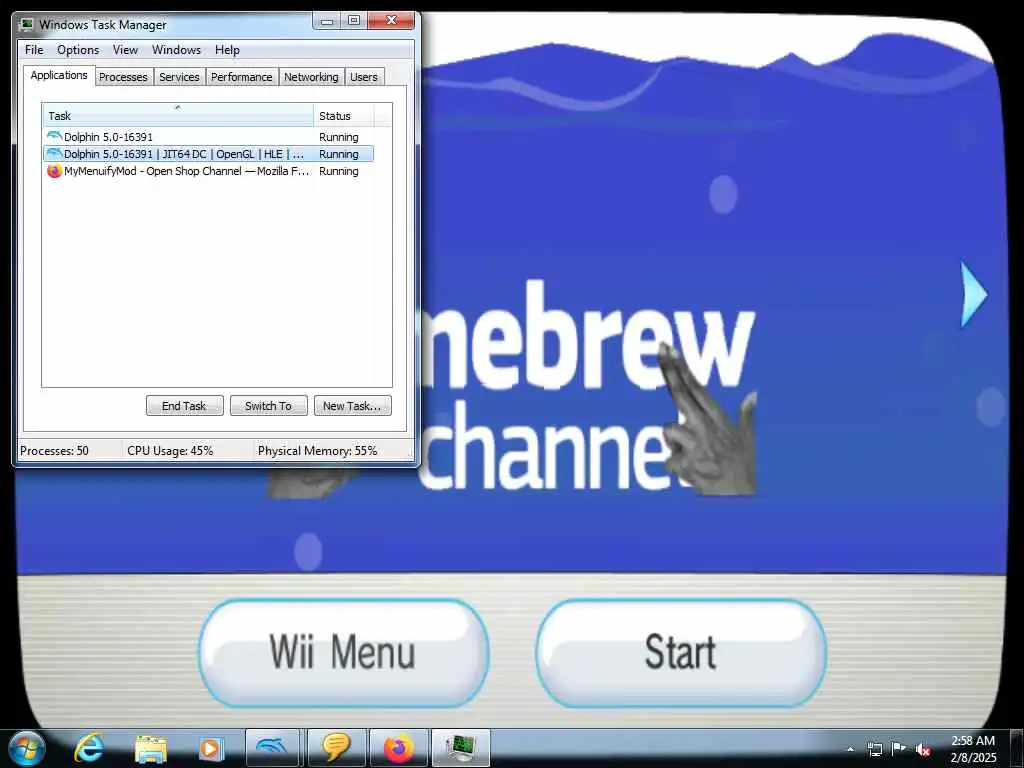
Task: Open the clock showing 2:58 AM
Action: pos(973,749)
